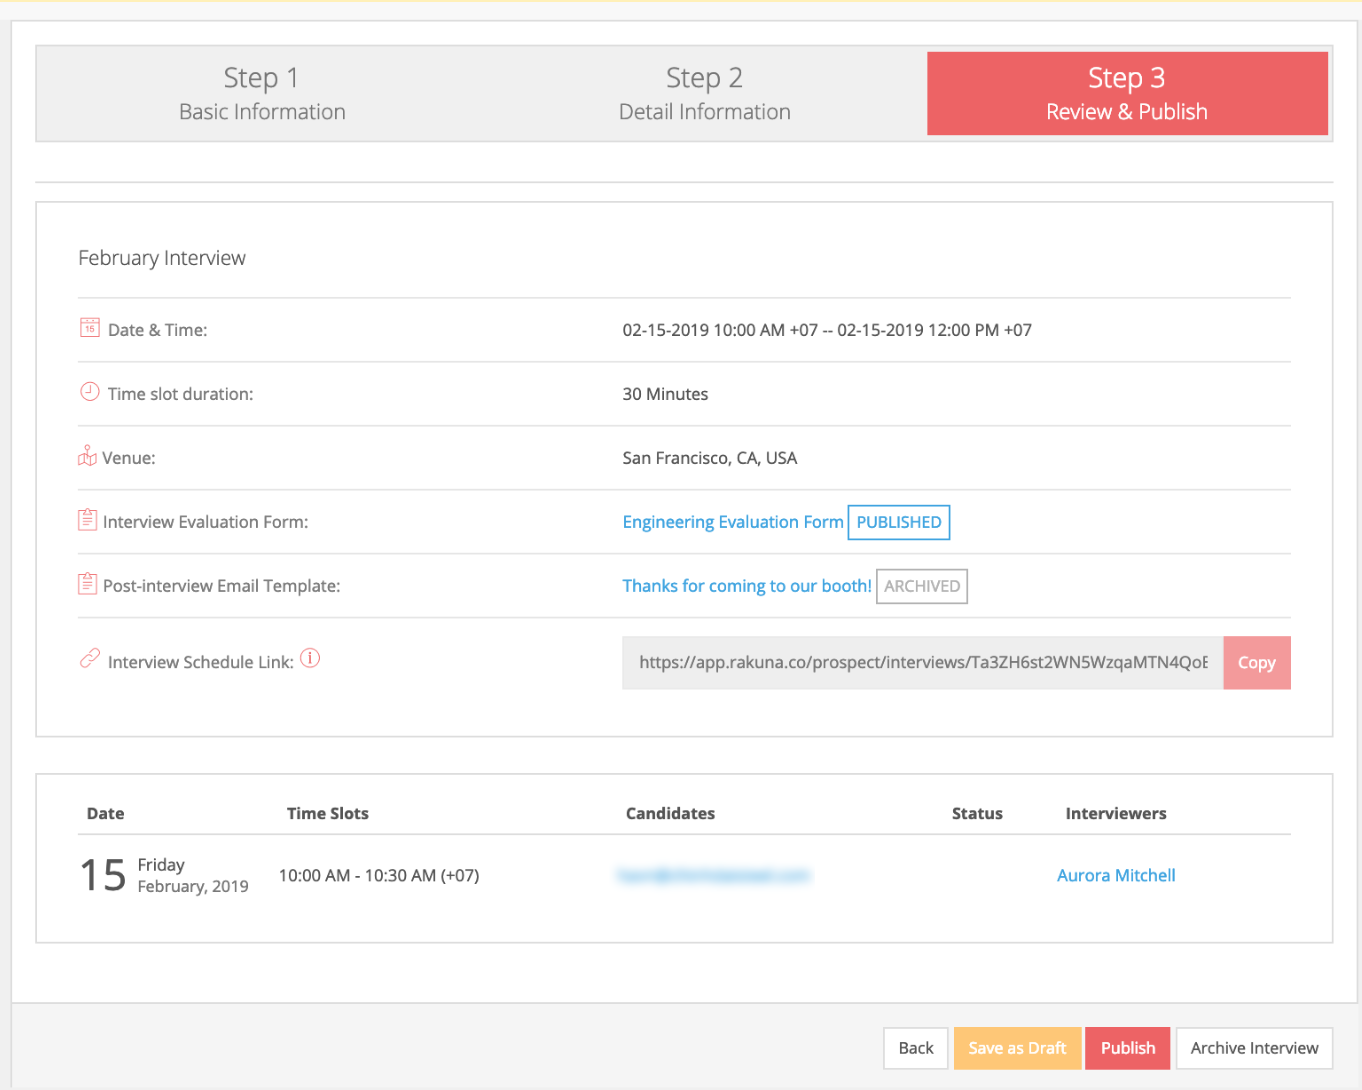This screenshot has width=1362, height=1090.
Task: Copy the interview schedule link
Action: pyautogui.click(x=1256, y=662)
